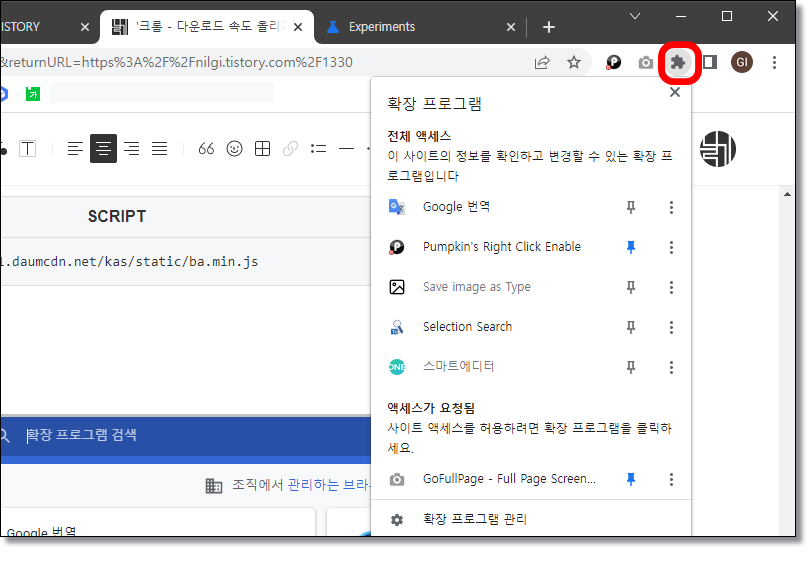Click GoFullPage - Full Page Screen entry
Screen dimensions: 808x564
click(x=509, y=479)
